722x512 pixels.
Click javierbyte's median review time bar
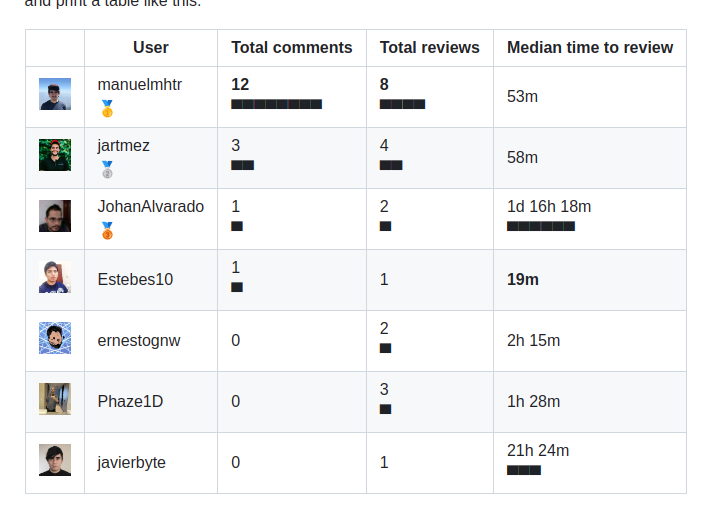click(524, 470)
